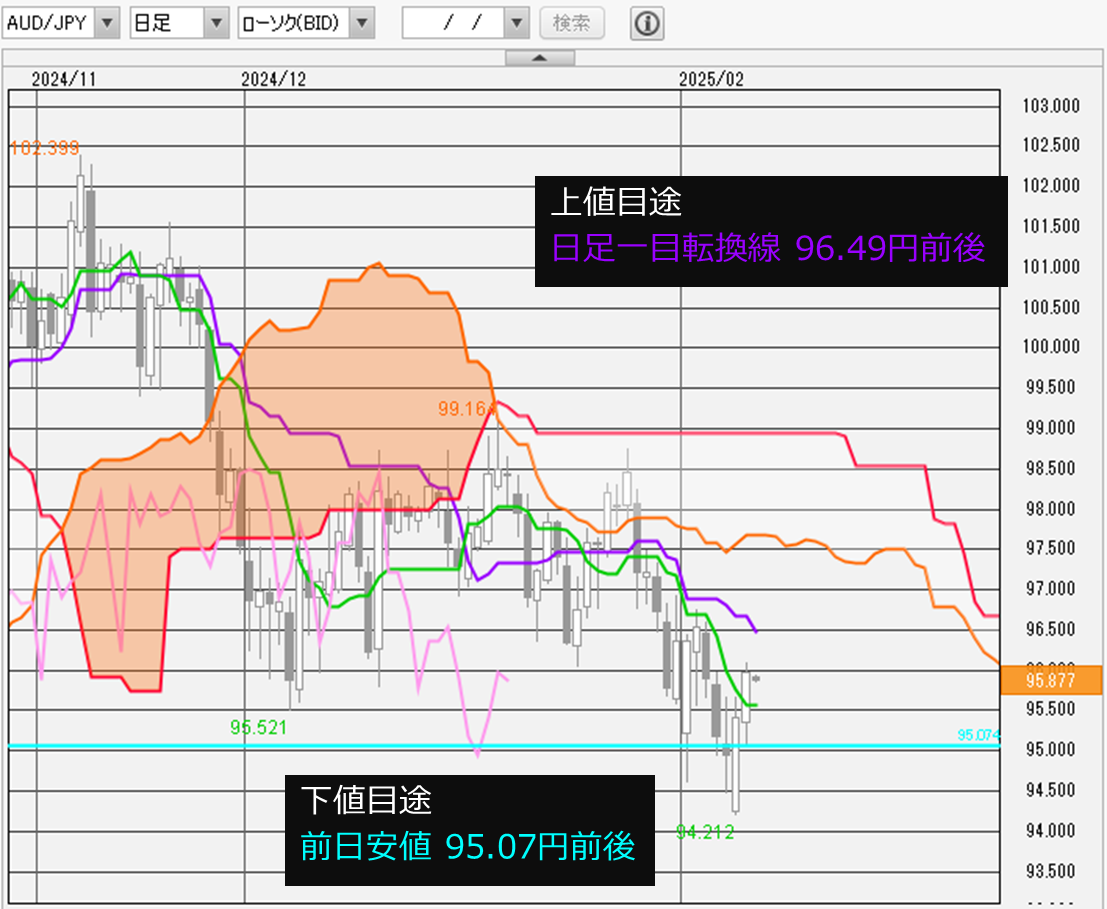Click the 100.000 price axis level
The image size is (1107, 909).
[x=1052, y=347]
